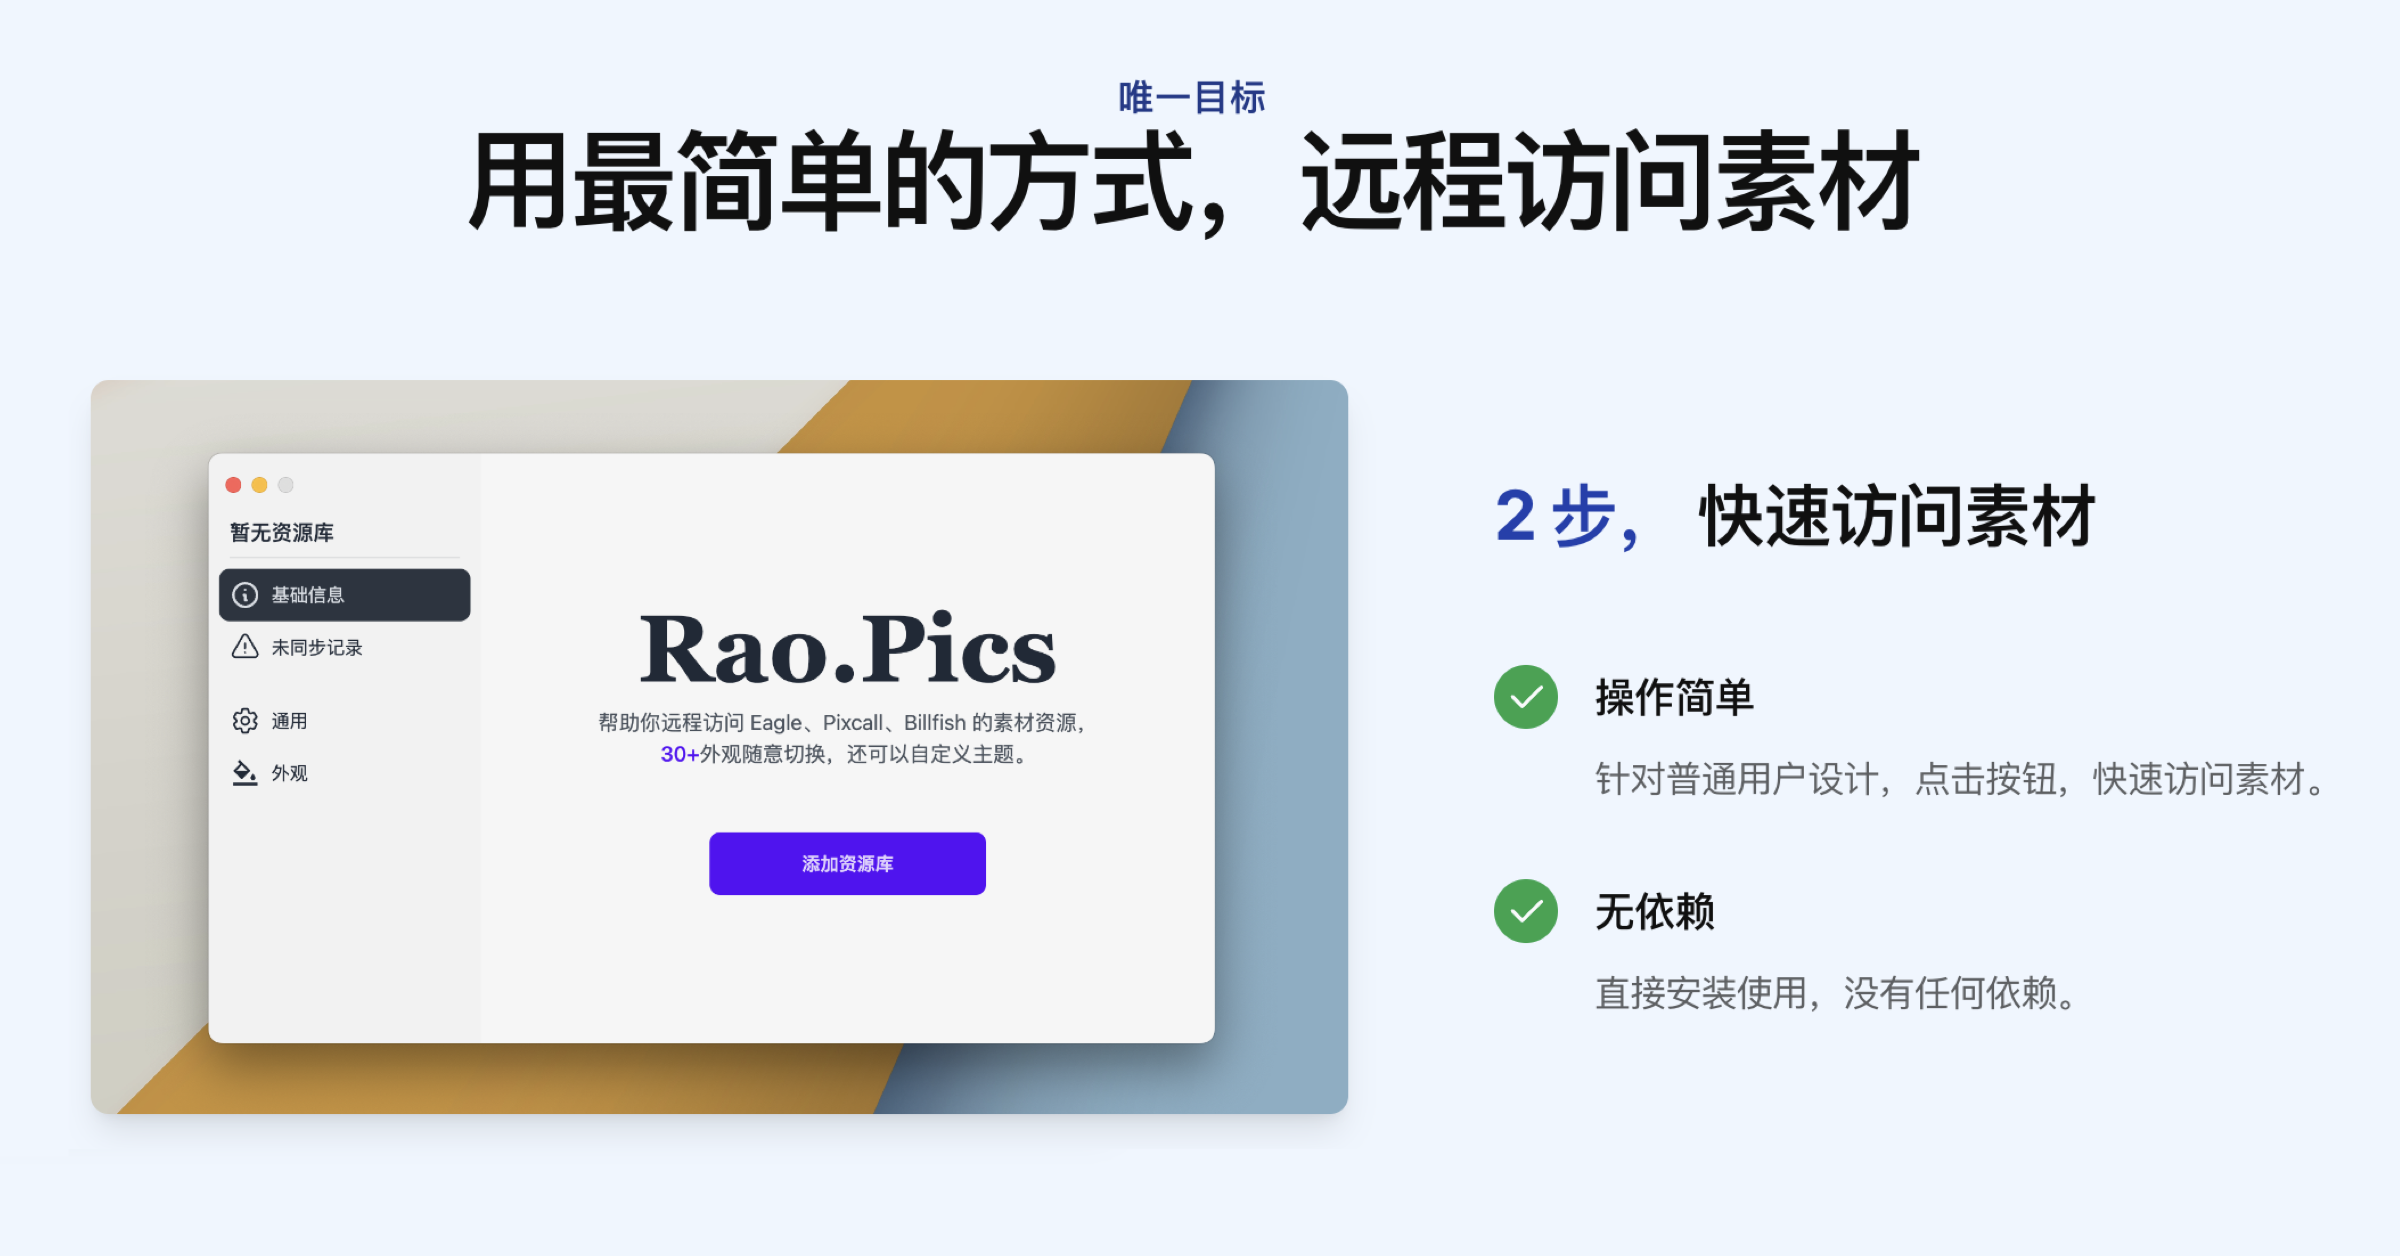Viewport: 2400px width, 1256px height.
Task: Click the 添加资源库 button
Action: coord(847,863)
